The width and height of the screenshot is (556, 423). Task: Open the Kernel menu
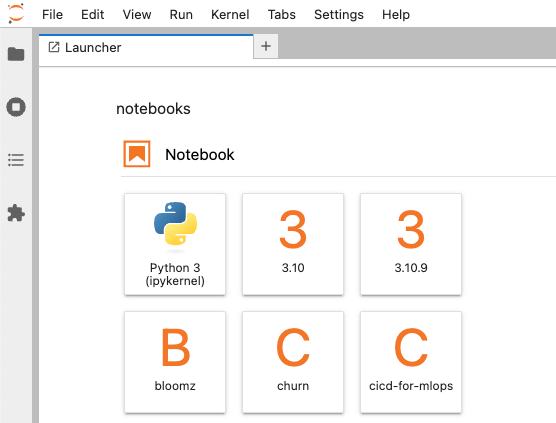230,15
